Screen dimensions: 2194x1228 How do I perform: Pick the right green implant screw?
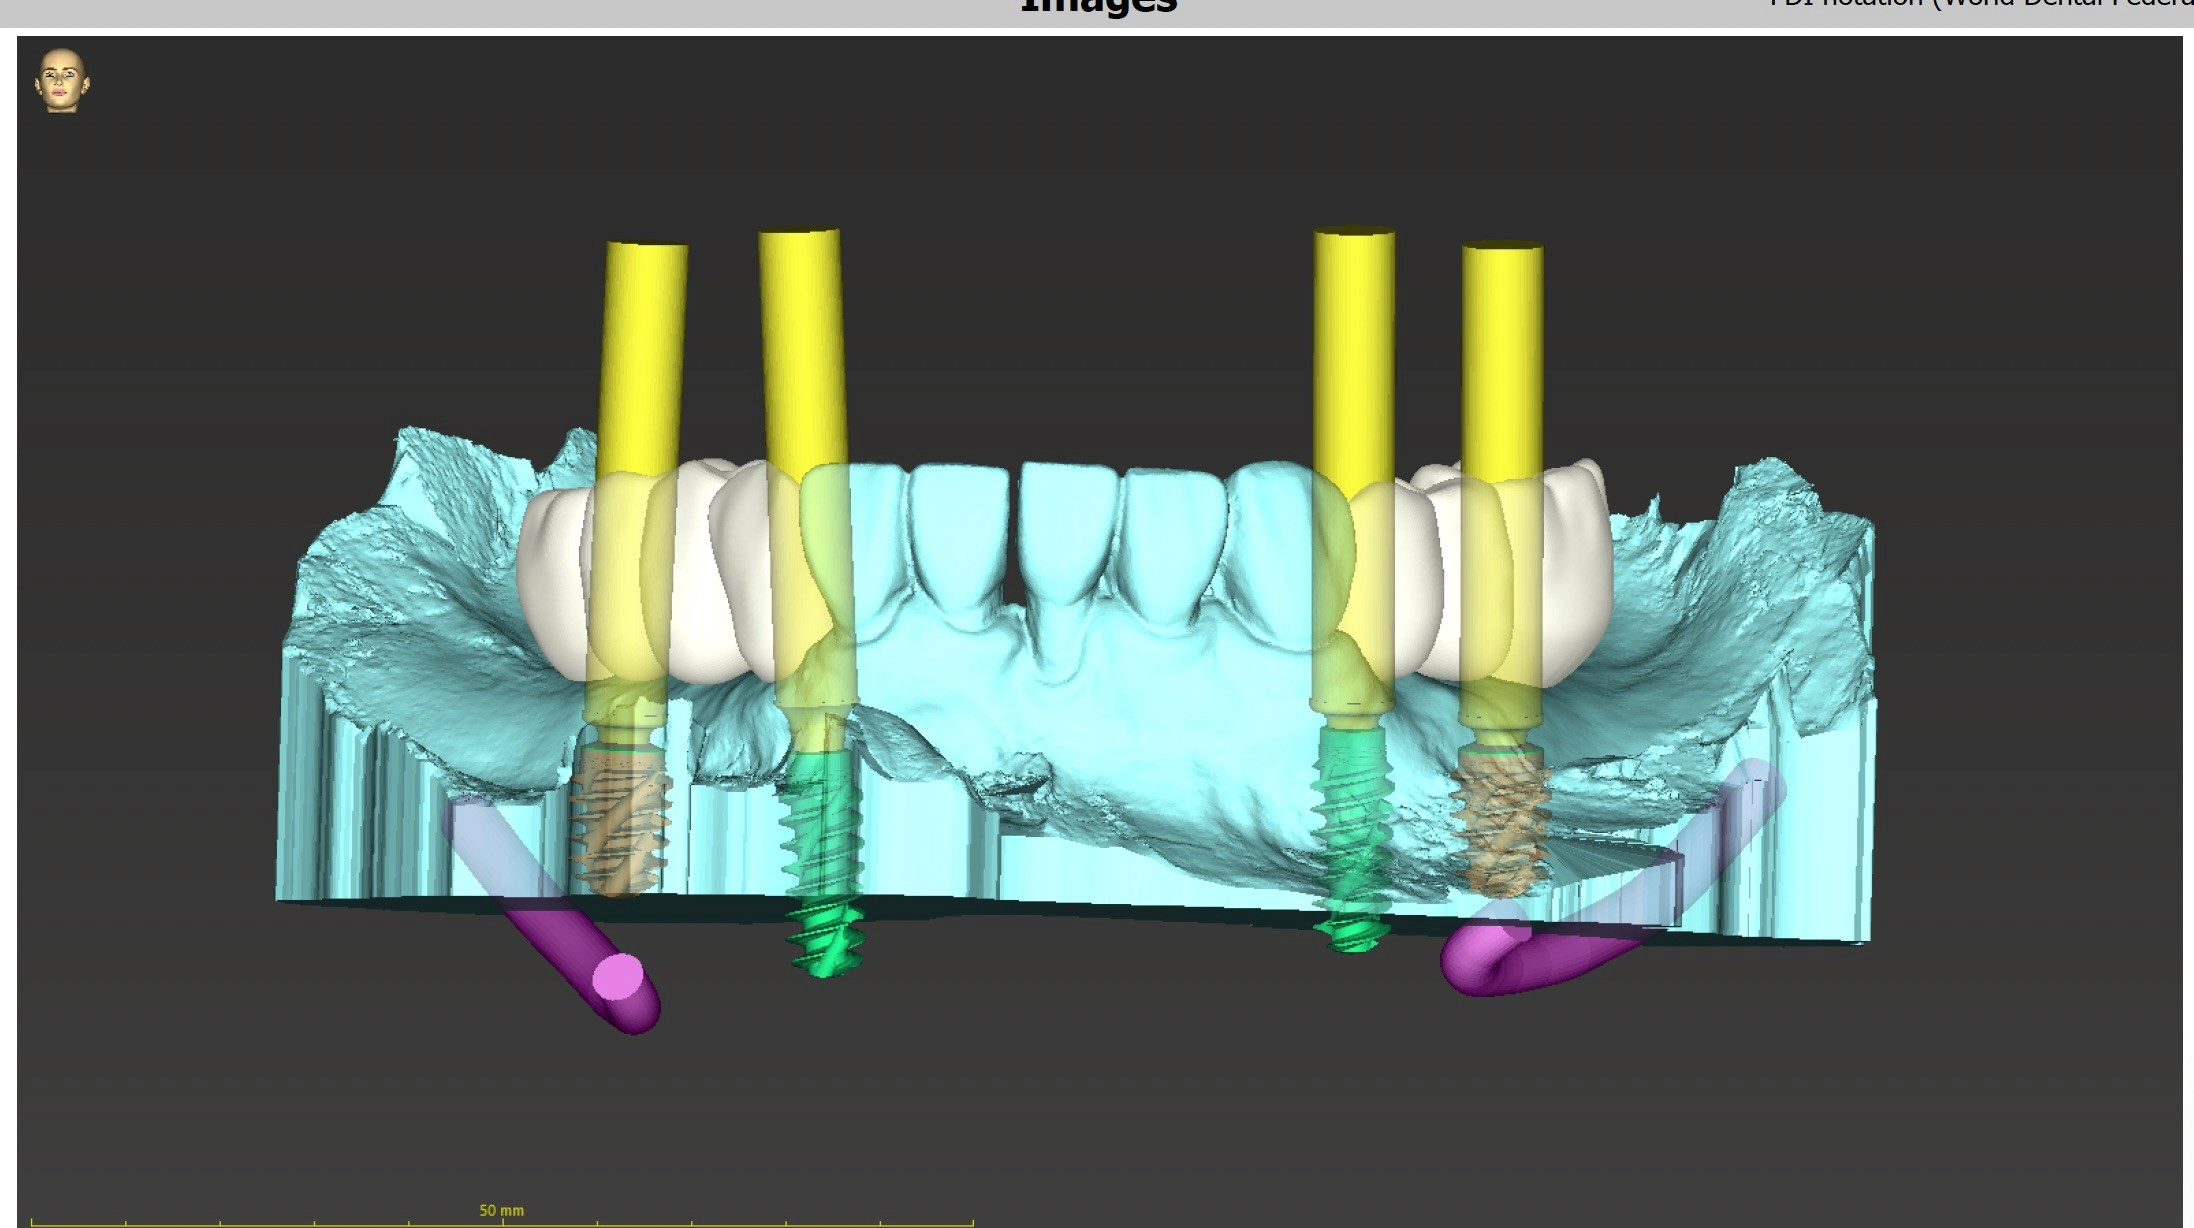(x=1352, y=838)
